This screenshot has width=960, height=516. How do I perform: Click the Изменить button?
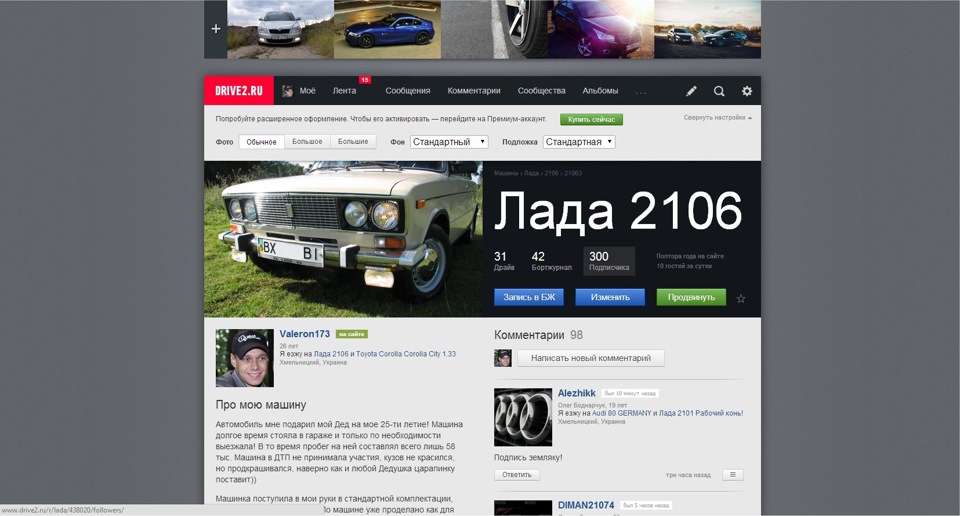tap(610, 297)
